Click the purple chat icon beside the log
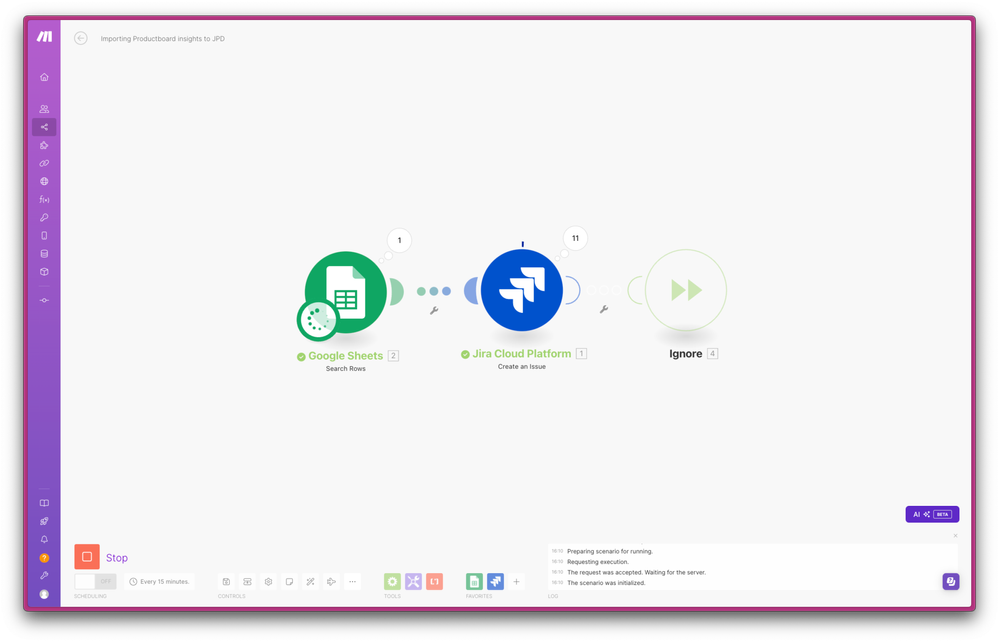 [951, 581]
